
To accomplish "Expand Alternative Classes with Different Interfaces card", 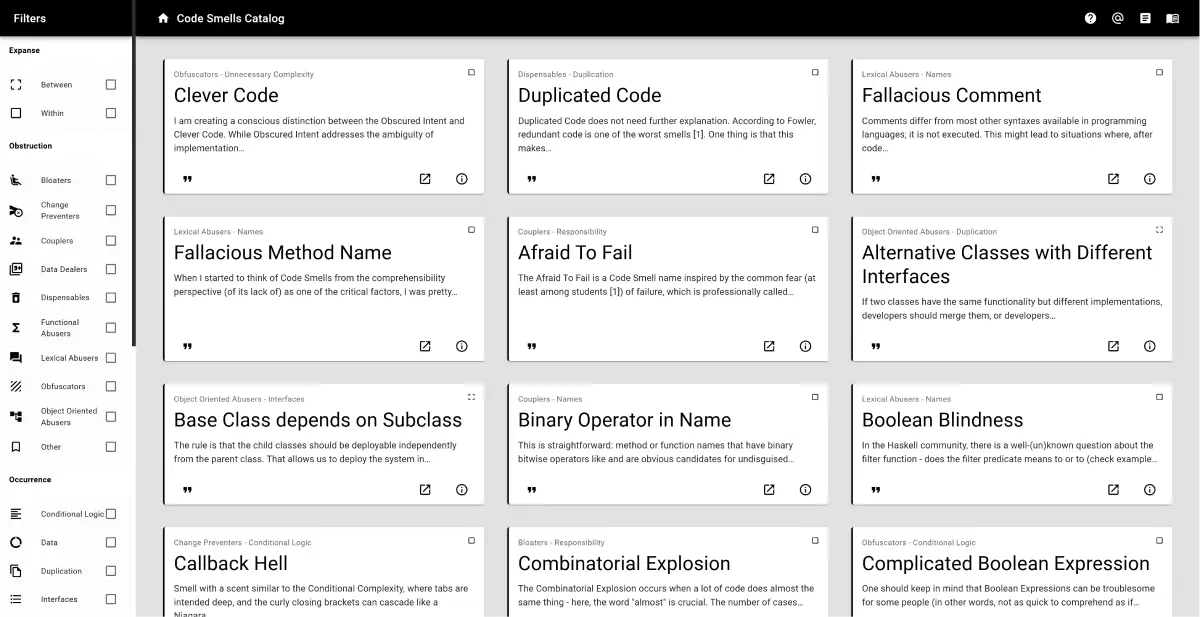I will pos(1159,230).
